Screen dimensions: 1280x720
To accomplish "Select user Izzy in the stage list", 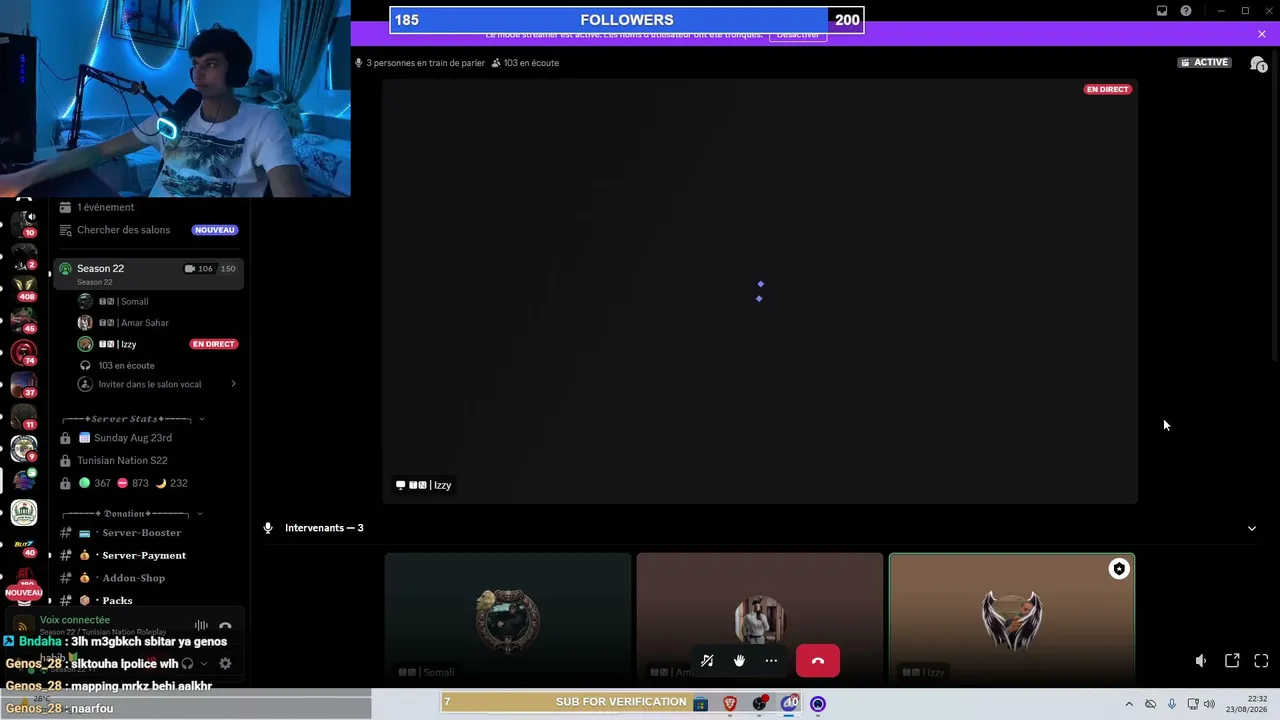I will 117,344.
